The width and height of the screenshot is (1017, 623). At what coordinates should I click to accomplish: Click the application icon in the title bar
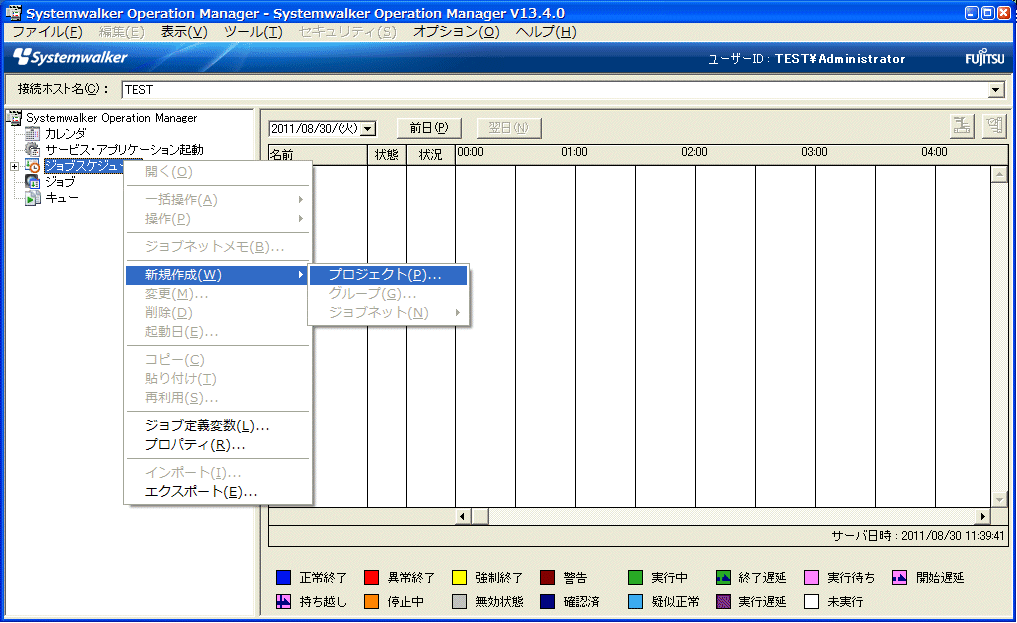click(x=12, y=12)
